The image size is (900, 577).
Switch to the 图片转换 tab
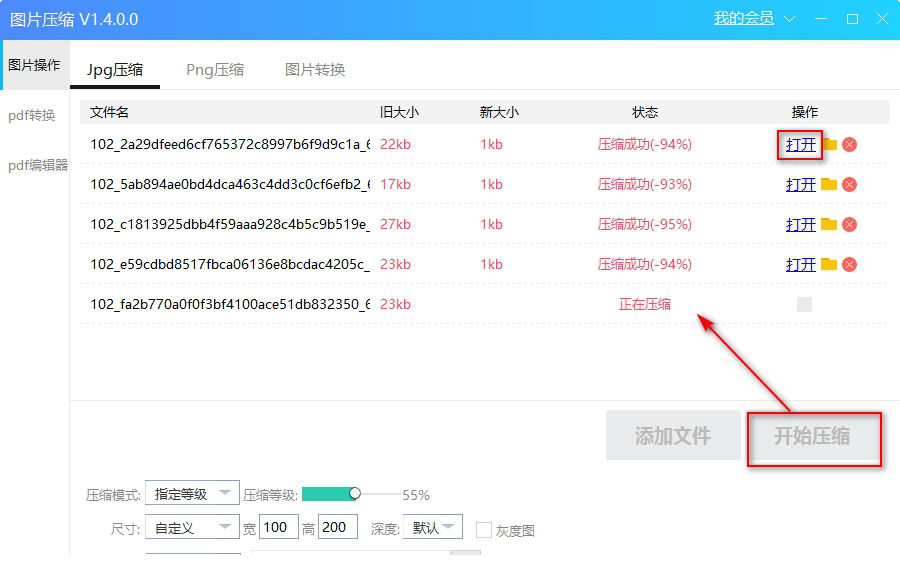(315, 70)
